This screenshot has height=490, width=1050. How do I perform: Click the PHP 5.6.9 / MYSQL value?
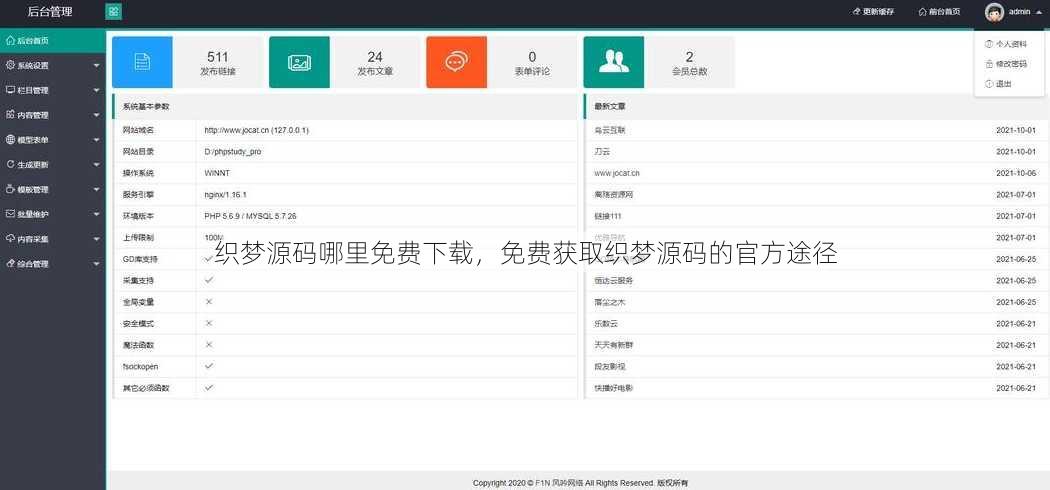pyautogui.click(x=250, y=216)
